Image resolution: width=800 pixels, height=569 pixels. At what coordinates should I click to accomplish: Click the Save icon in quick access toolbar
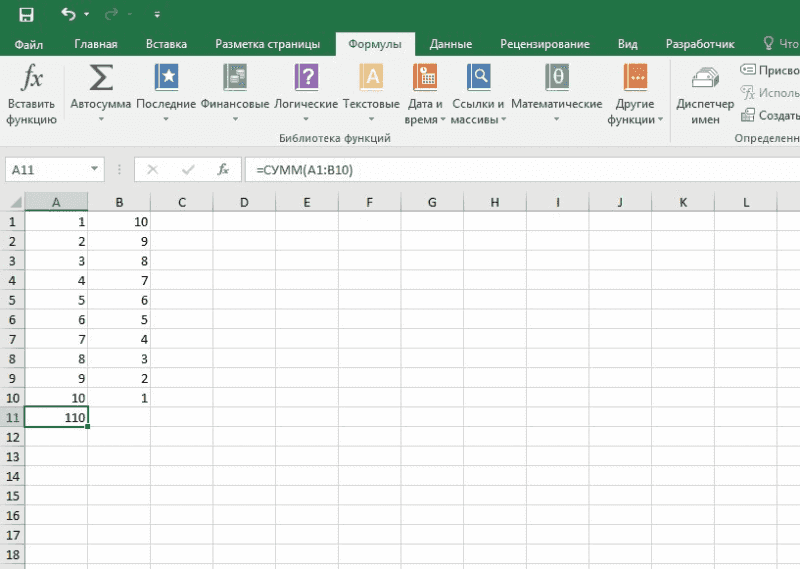26,14
